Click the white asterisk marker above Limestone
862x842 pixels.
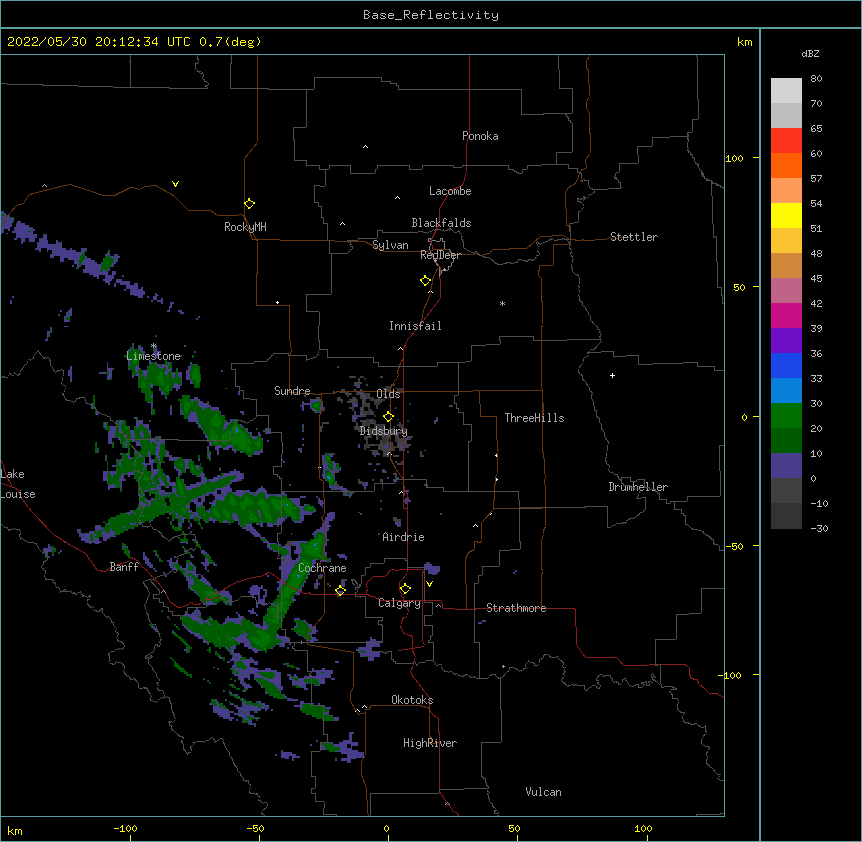pyautogui.click(x=153, y=346)
